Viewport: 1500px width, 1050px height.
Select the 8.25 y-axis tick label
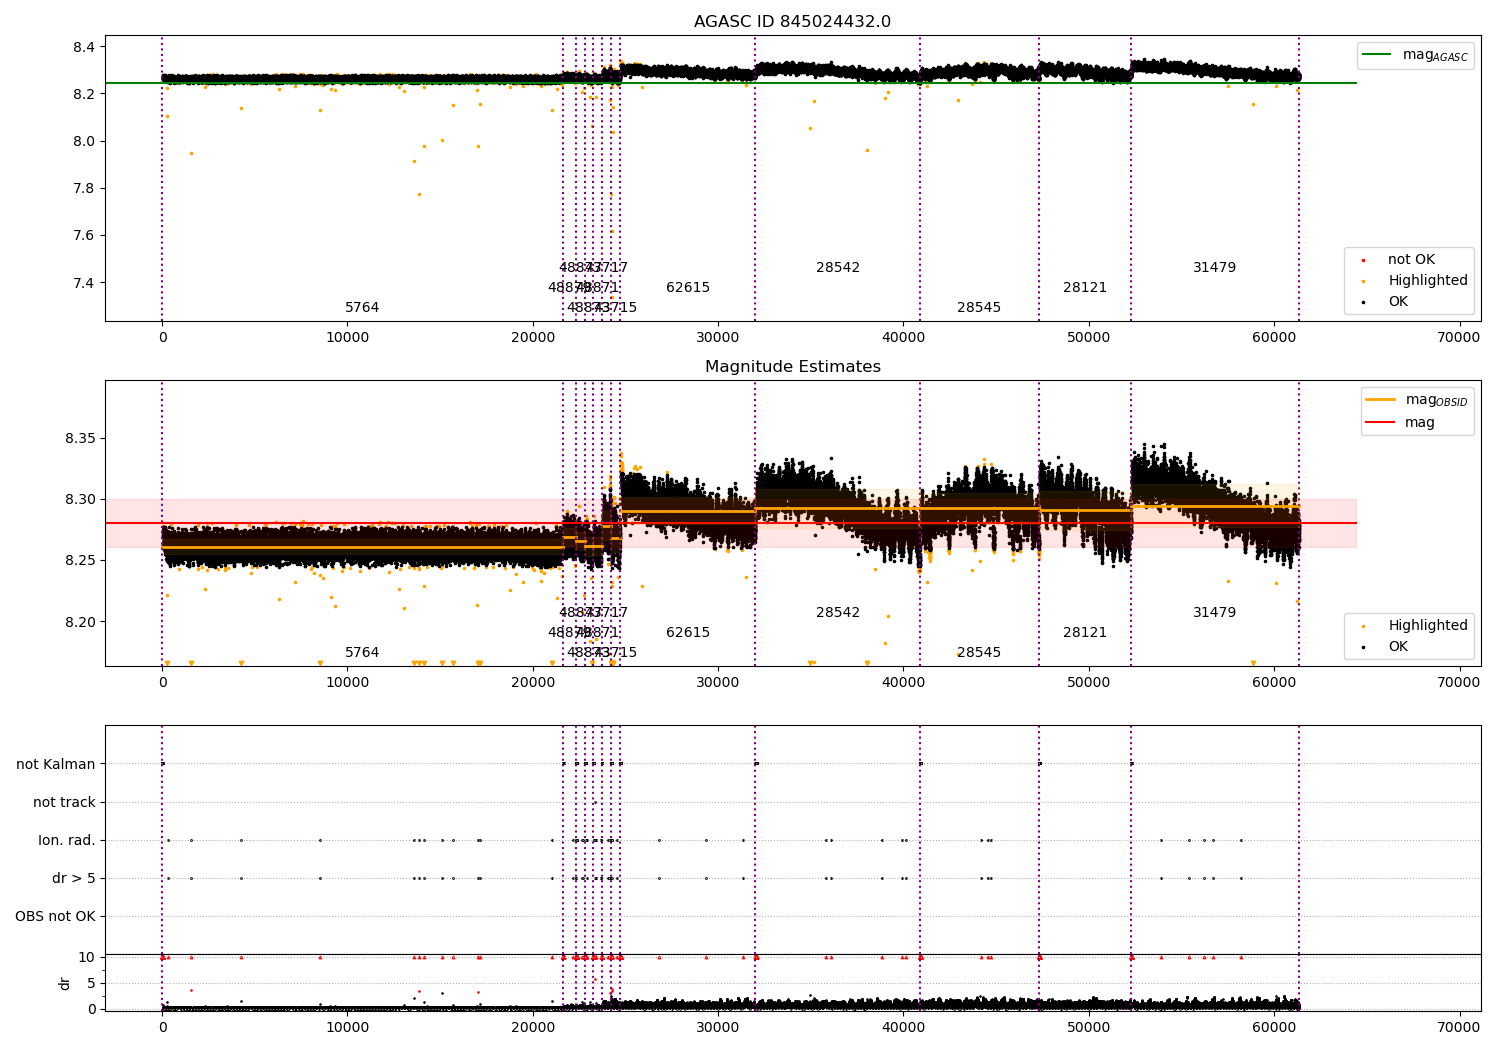point(80,561)
